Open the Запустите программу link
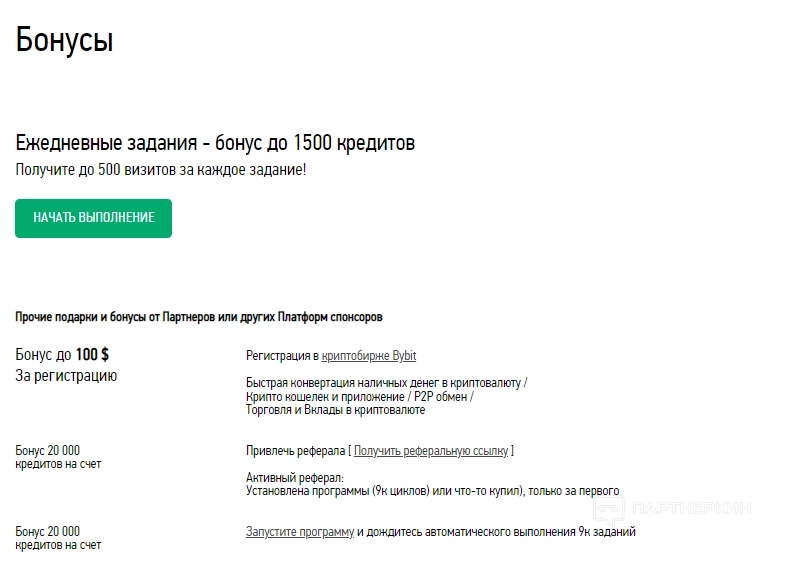 [x=300, y=532]
